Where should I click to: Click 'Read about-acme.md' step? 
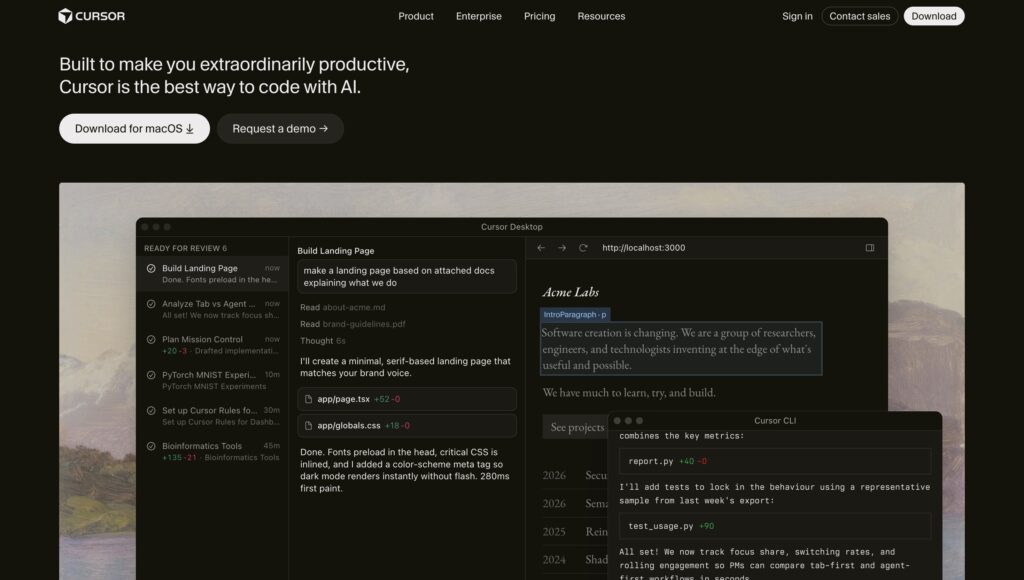point(343,308)
